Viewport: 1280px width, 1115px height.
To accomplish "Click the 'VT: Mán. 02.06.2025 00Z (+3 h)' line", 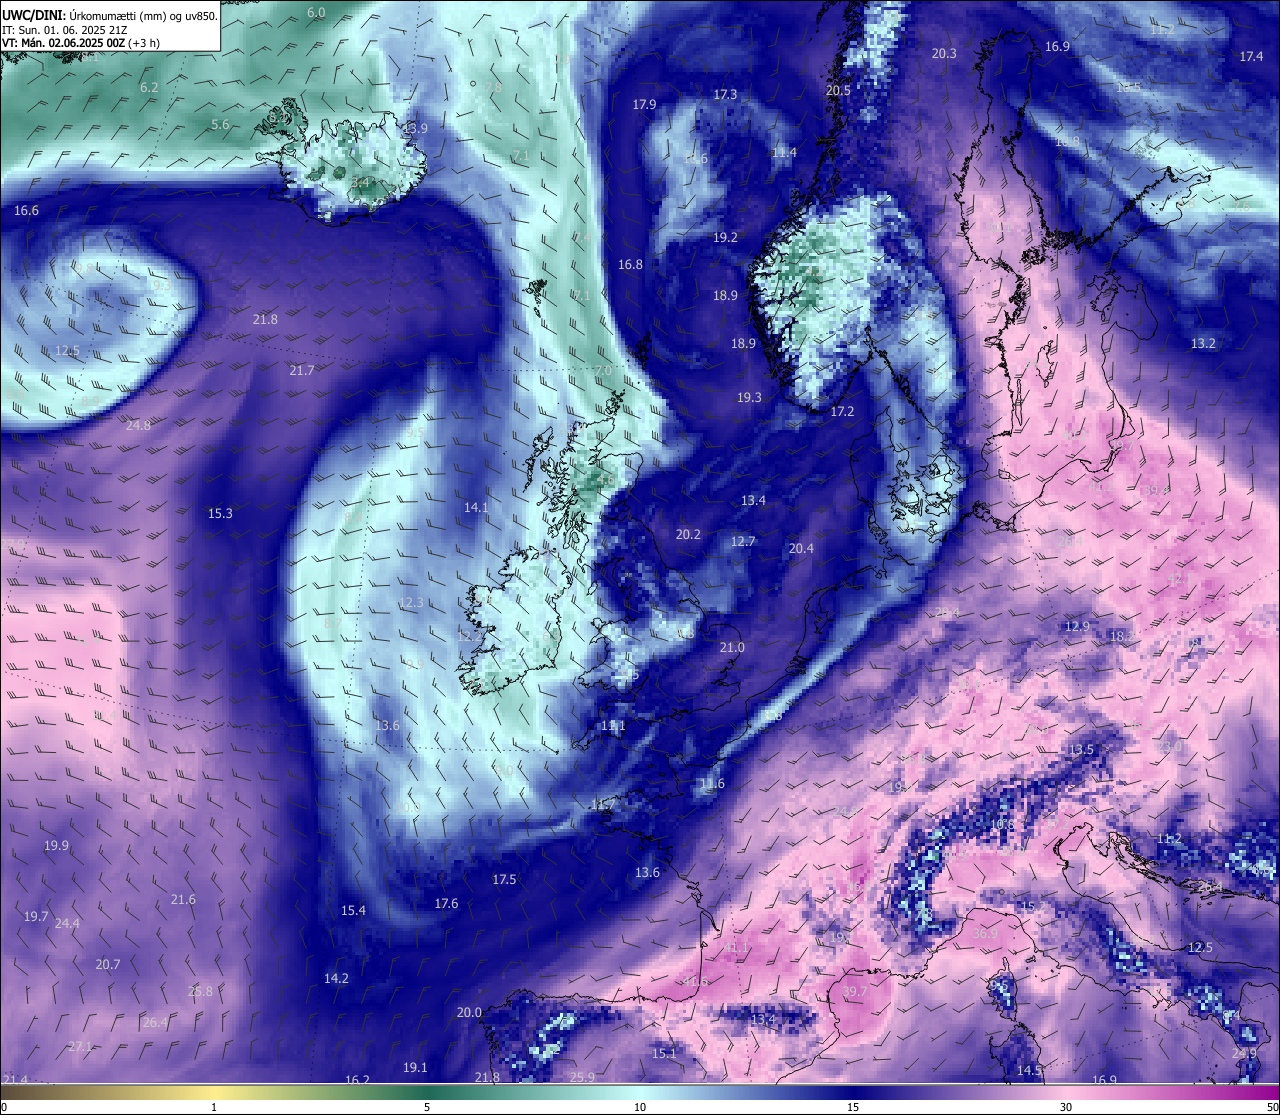I will pyautogui.click(x=81, y=43).
